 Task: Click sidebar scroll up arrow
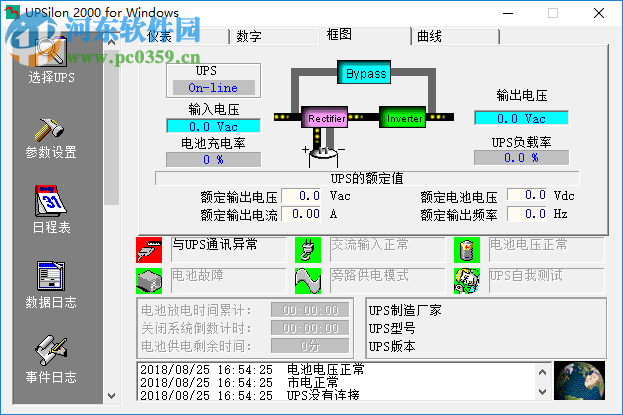[112, 42]
